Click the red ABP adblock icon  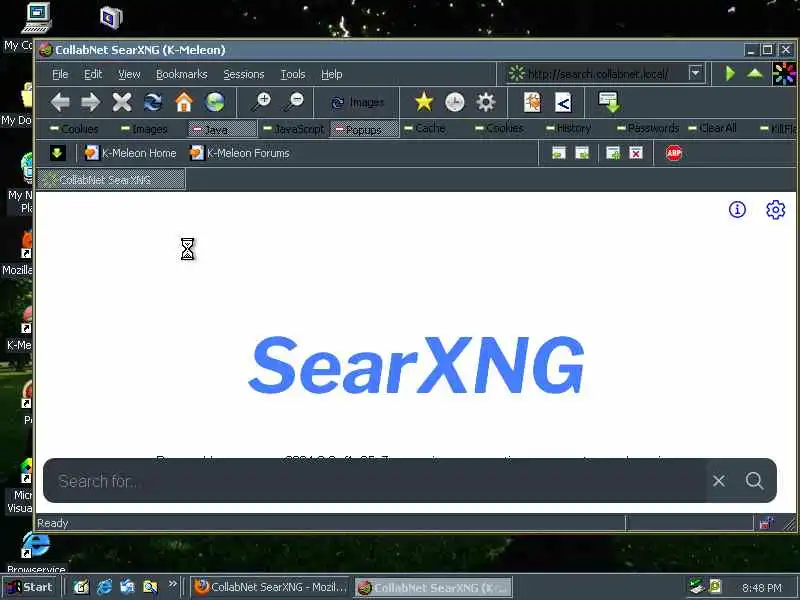coord(674,153)
